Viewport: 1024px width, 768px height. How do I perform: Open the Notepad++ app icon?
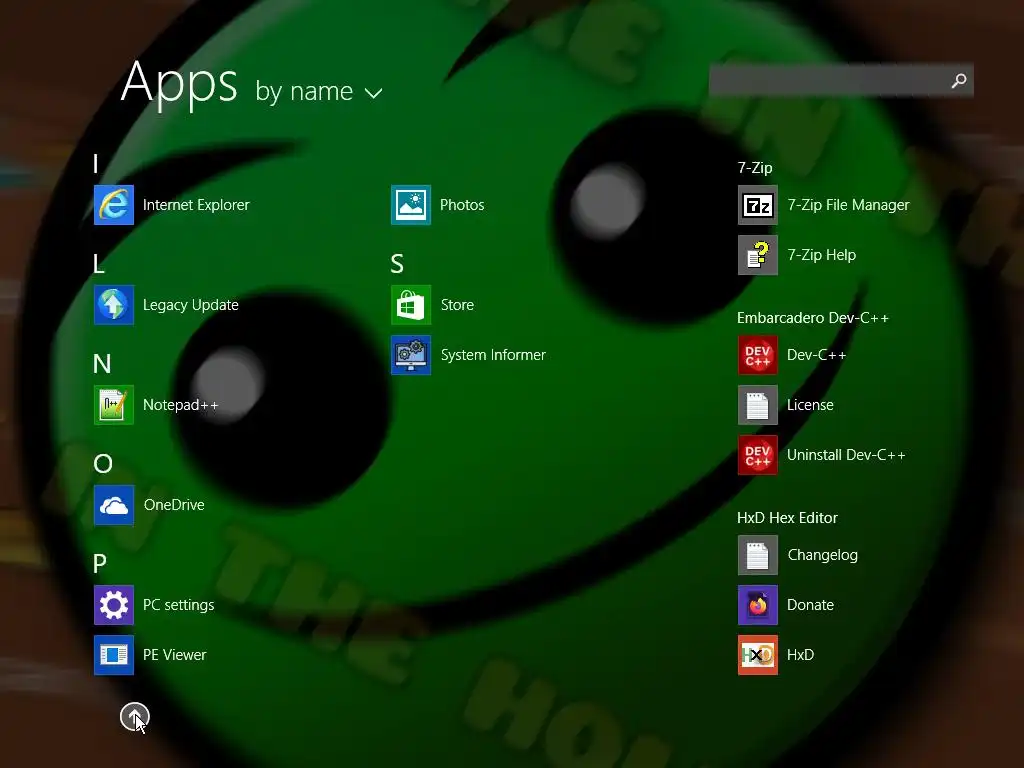[x=114, y=405]
